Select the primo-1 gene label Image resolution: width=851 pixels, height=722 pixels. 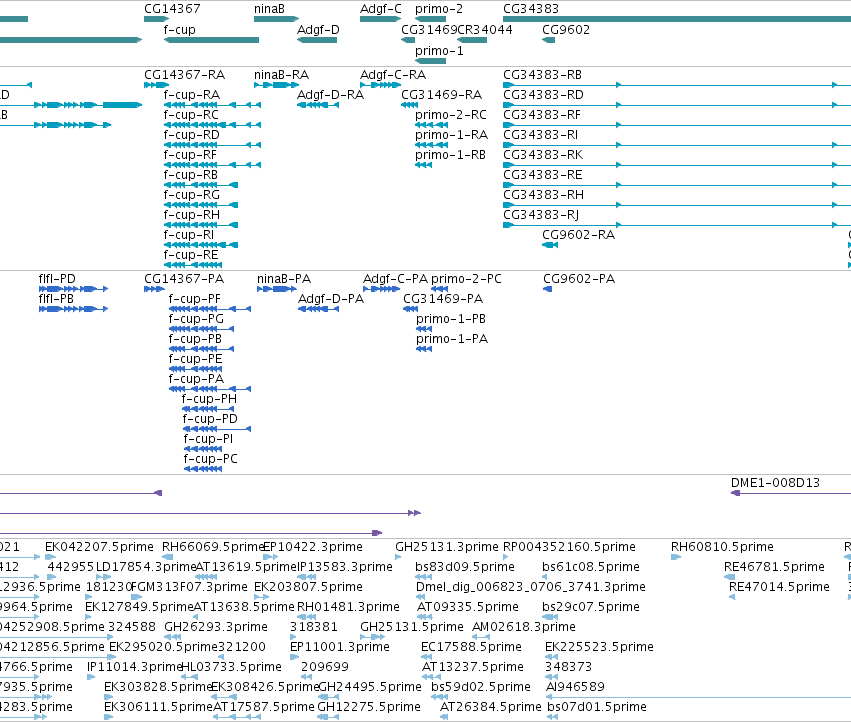tap(439, 51)
